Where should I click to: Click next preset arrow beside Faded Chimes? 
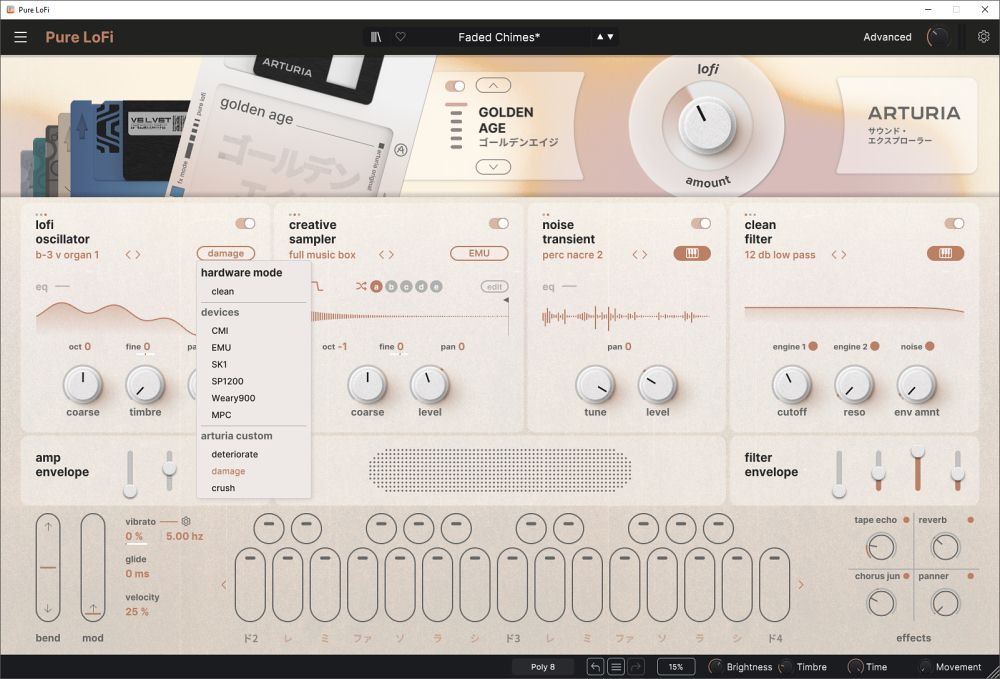[x=610, y=37]
